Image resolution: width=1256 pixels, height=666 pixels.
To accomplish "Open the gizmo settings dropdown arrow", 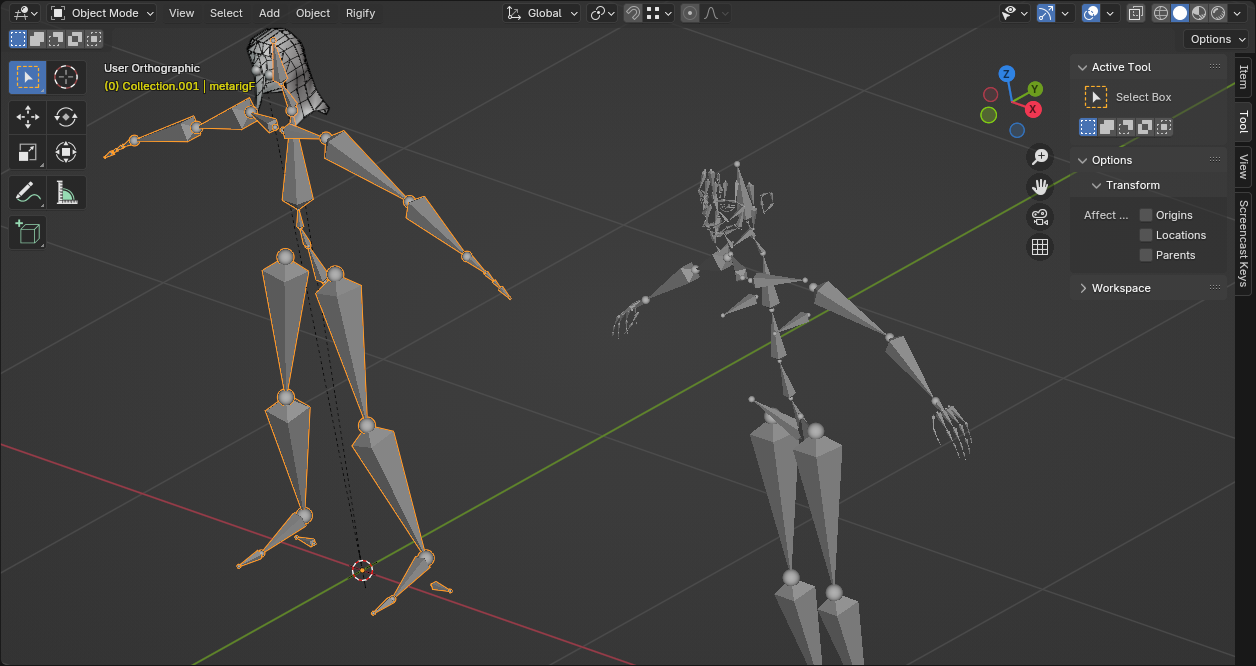I will tap(1066, 13).
